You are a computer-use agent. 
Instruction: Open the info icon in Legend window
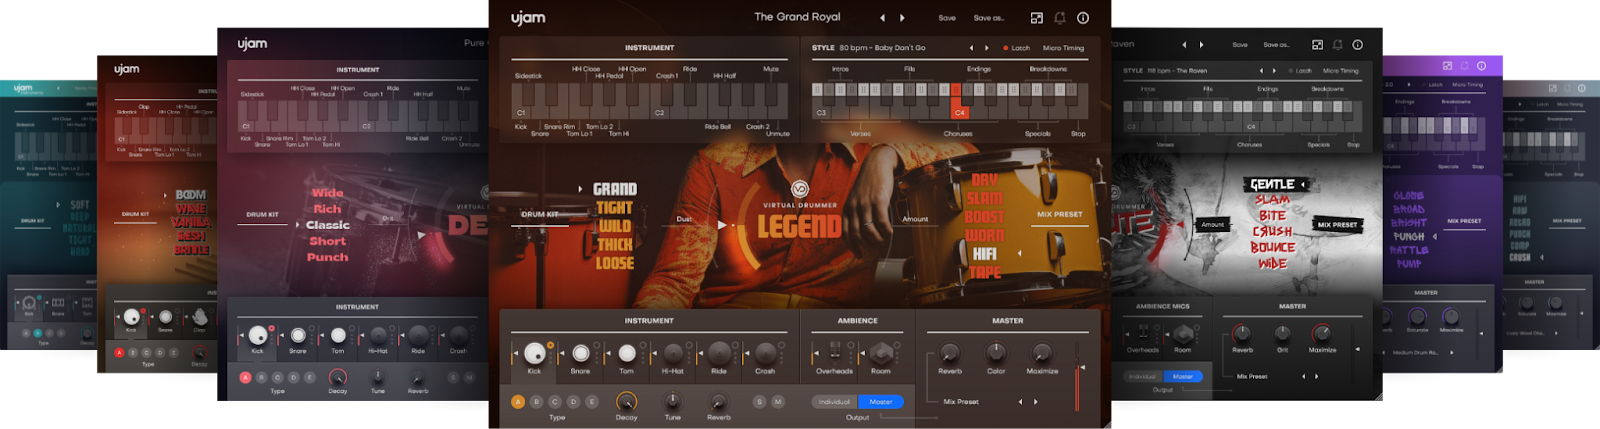point(1083,18)
